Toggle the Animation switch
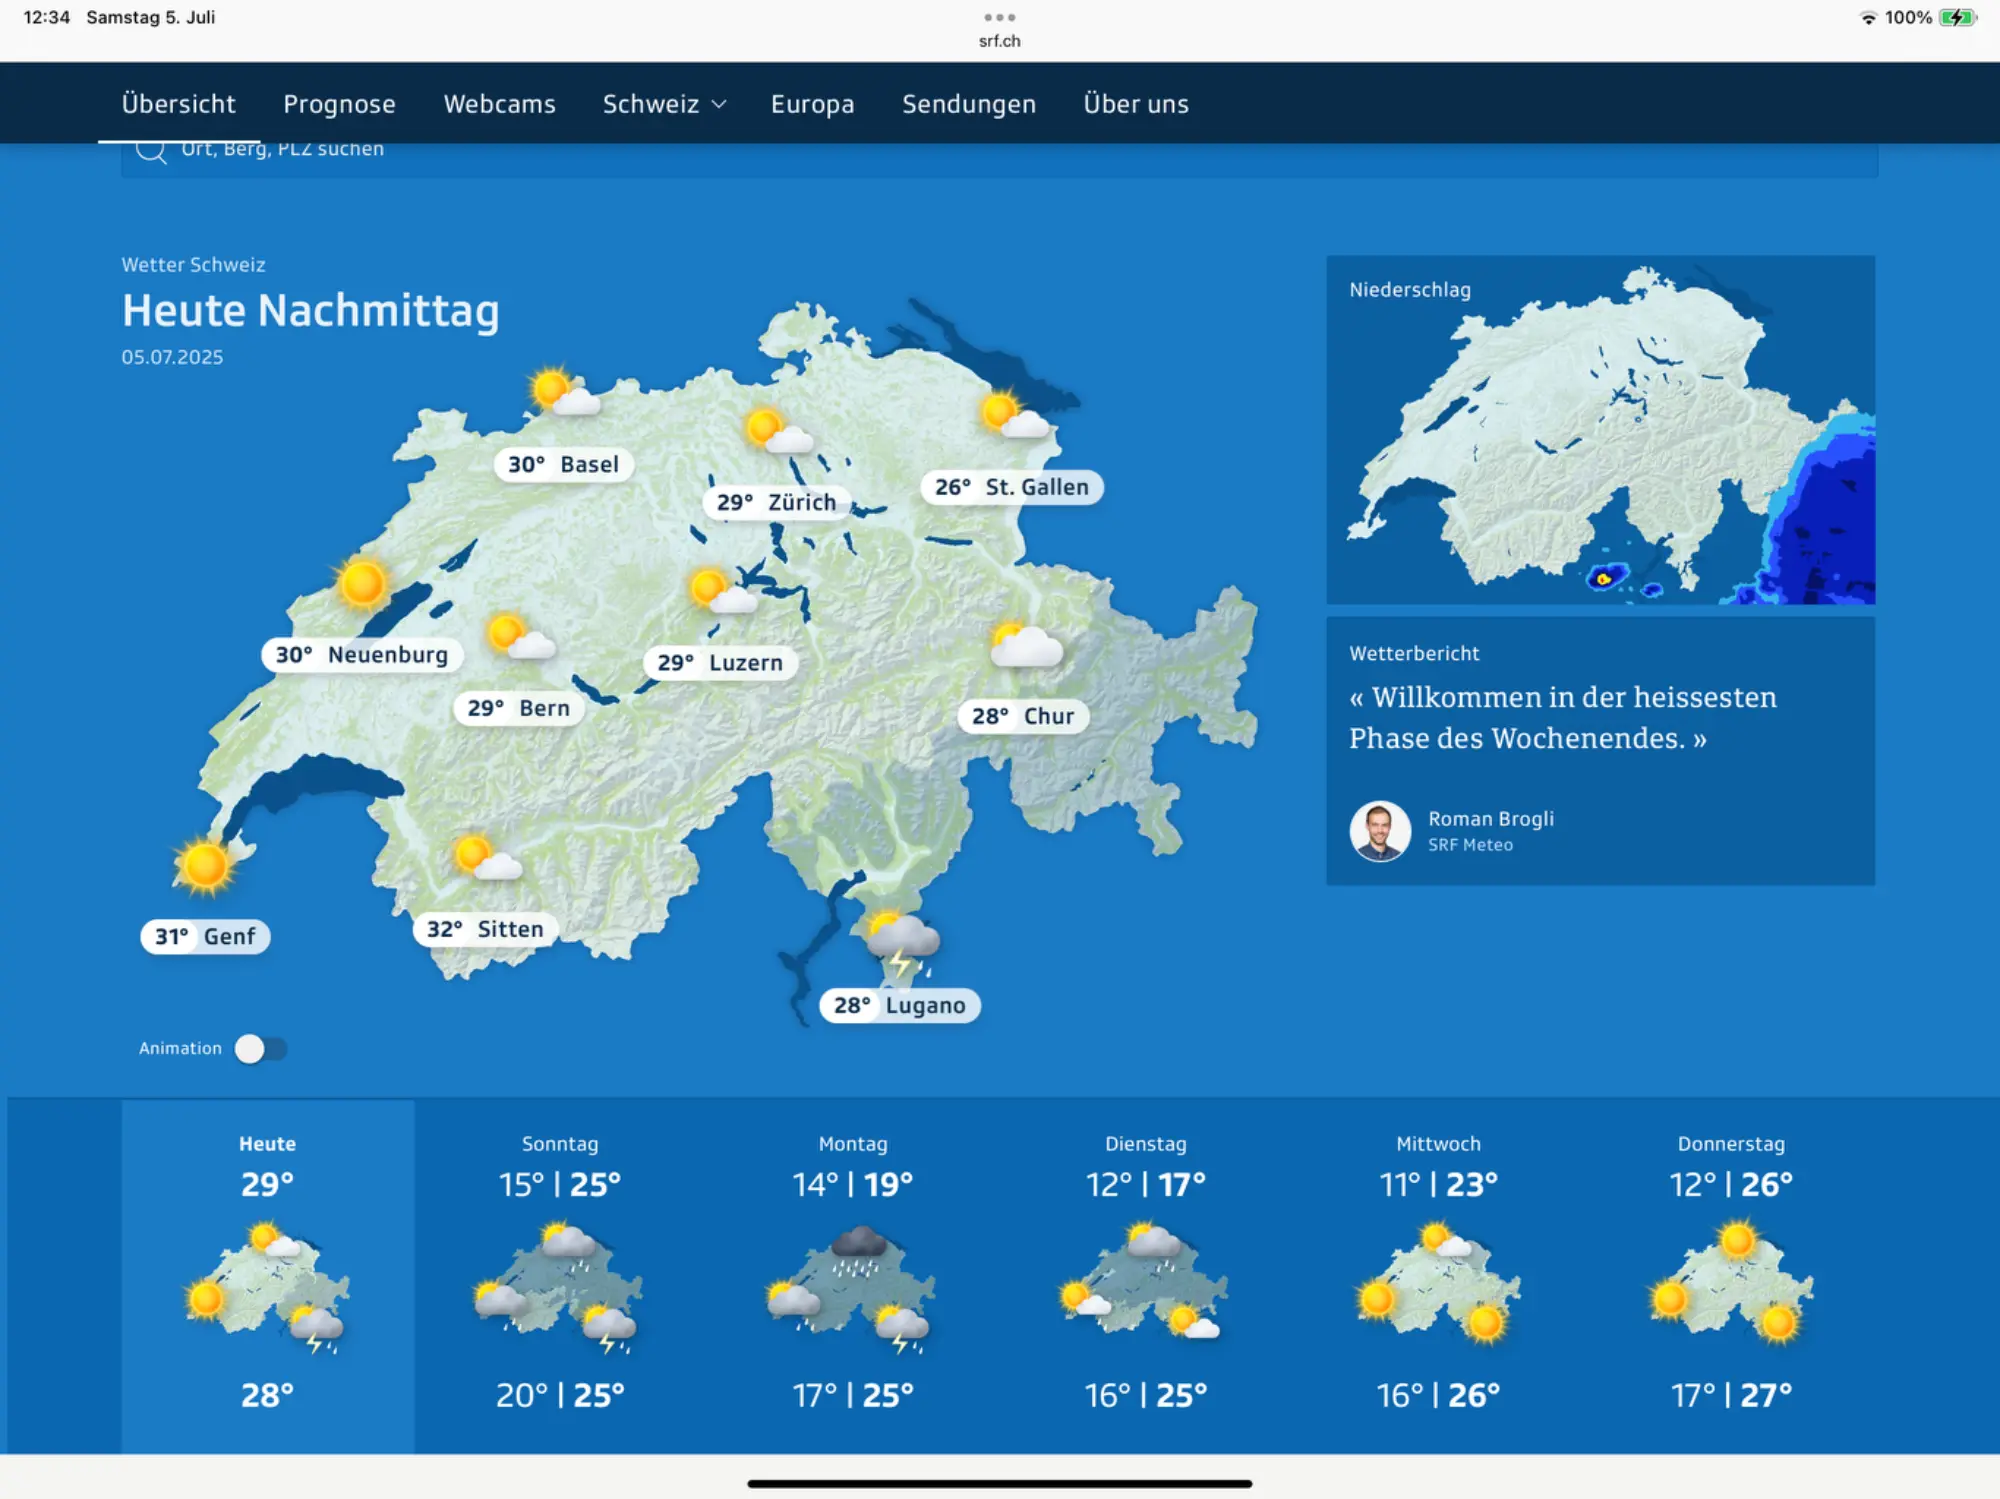Viewport: 2000px width, 1499px height. tap(261, 1048)
